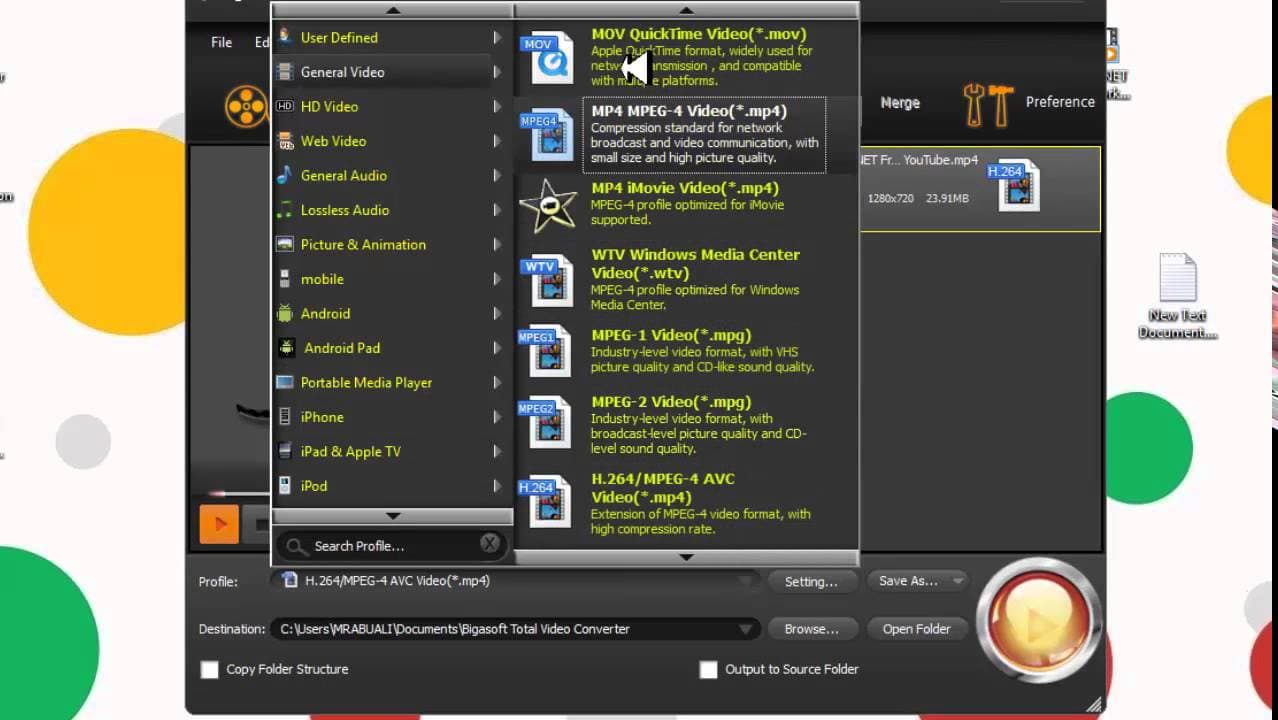Click the iMovie star icon
This screenshot has height=720, width=1278.
click(547, 205)
